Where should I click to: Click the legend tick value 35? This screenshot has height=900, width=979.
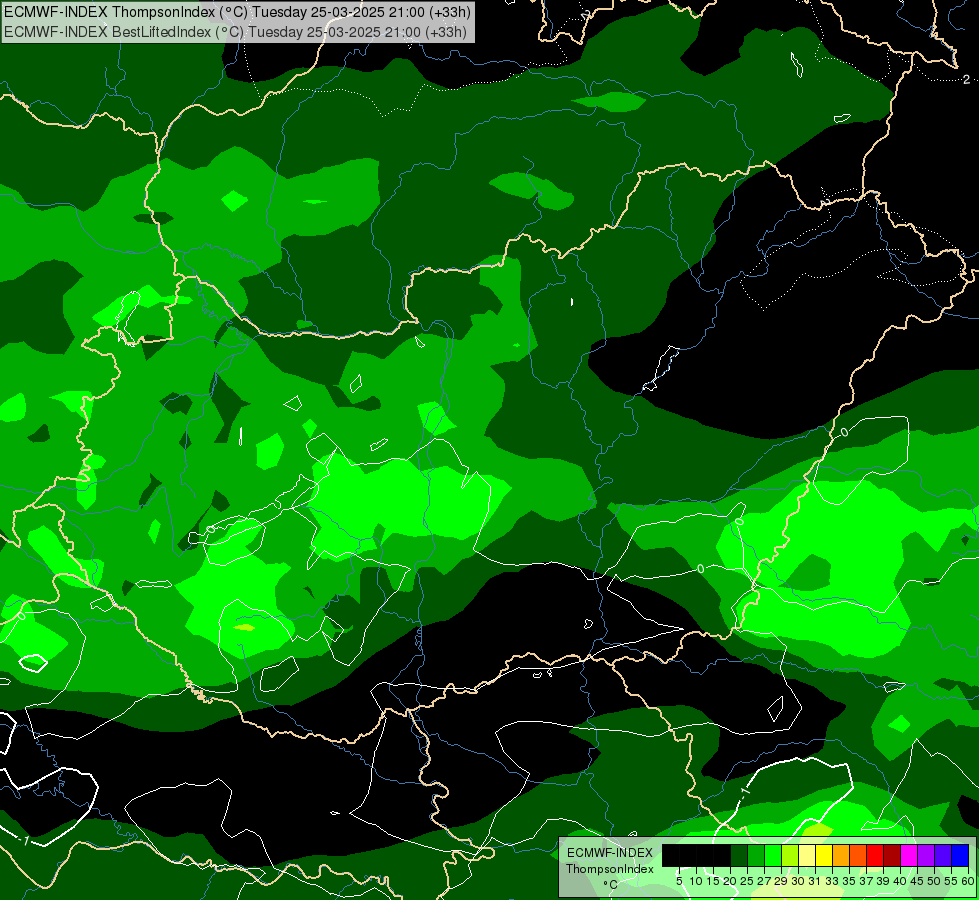tap(850, 881)
